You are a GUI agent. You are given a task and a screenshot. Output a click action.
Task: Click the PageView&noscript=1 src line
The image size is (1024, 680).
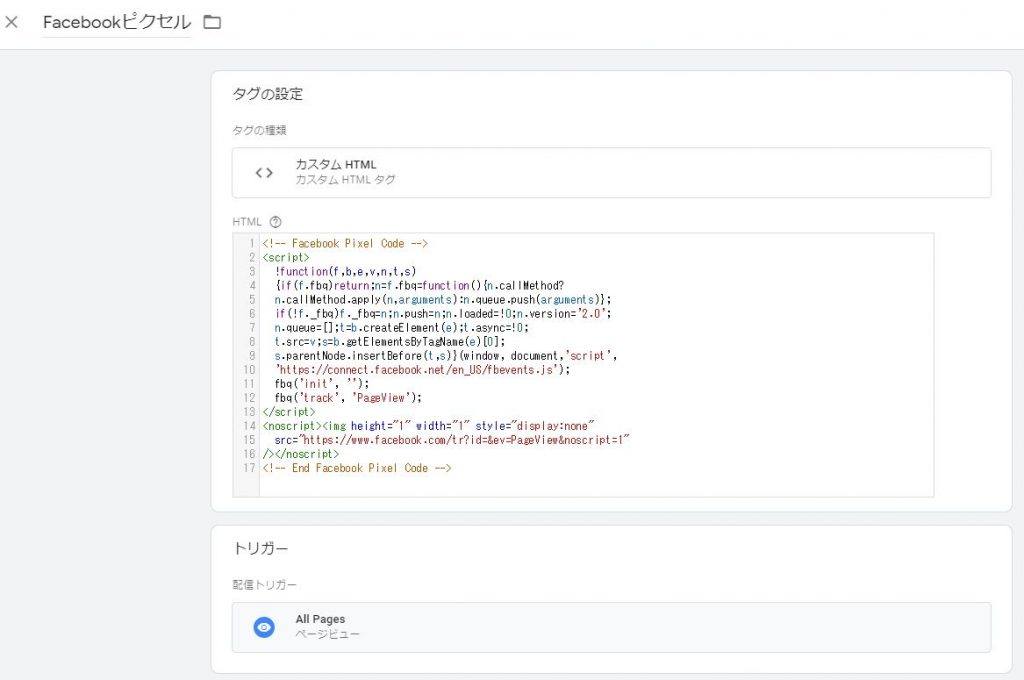tap(452, 439)
